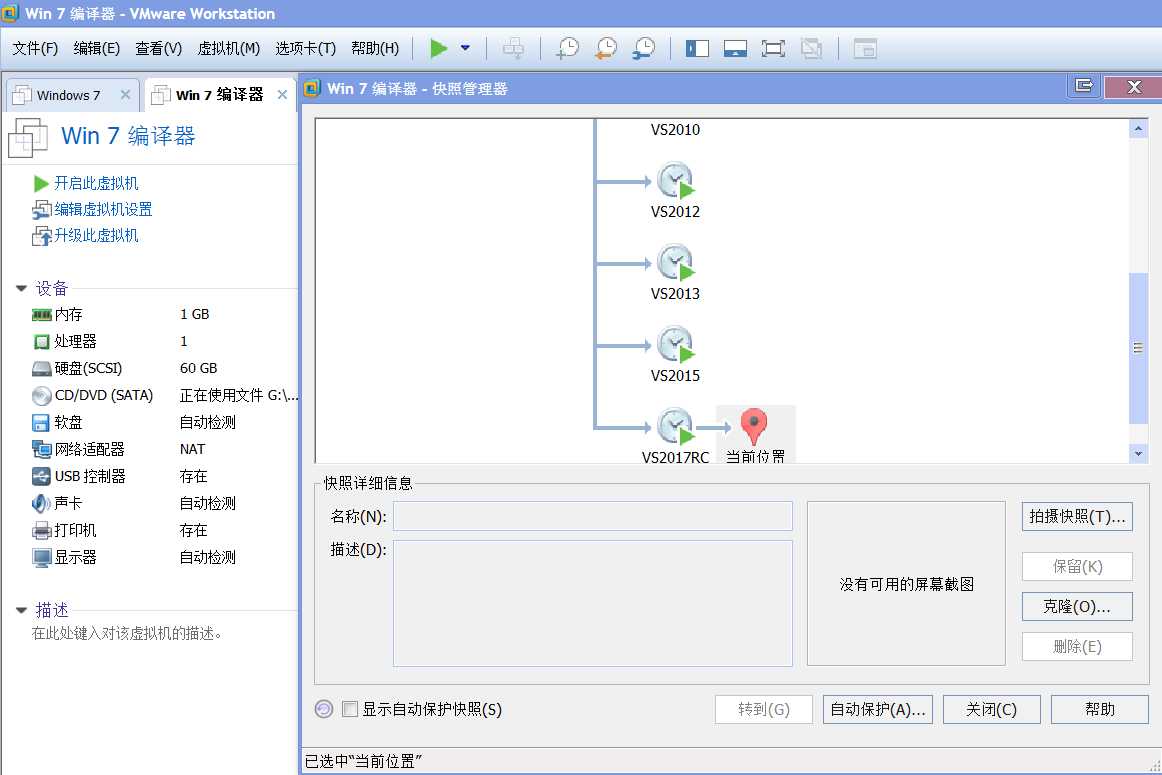Open the 选项卡(T) menu
Viewport: 1162px width, 775px height.
click(x=305, y=49)
